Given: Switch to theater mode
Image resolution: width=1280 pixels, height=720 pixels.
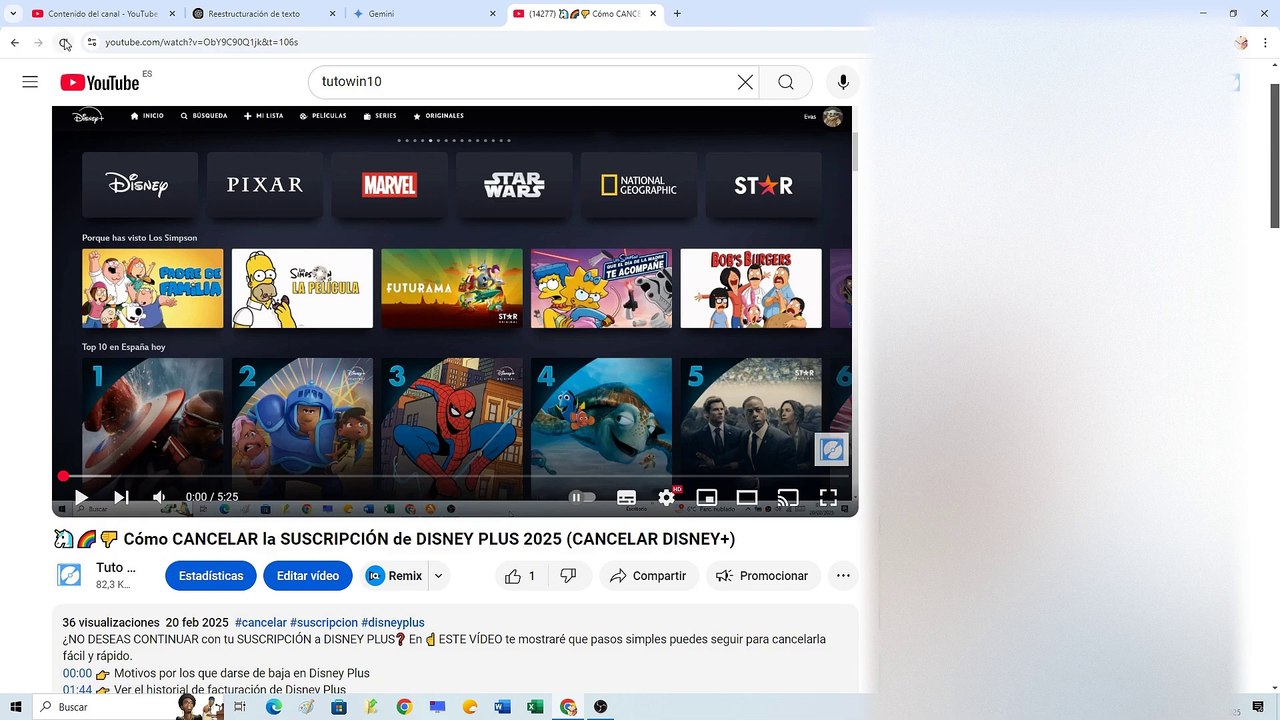Looking at the screenshot, I should 747,497.
